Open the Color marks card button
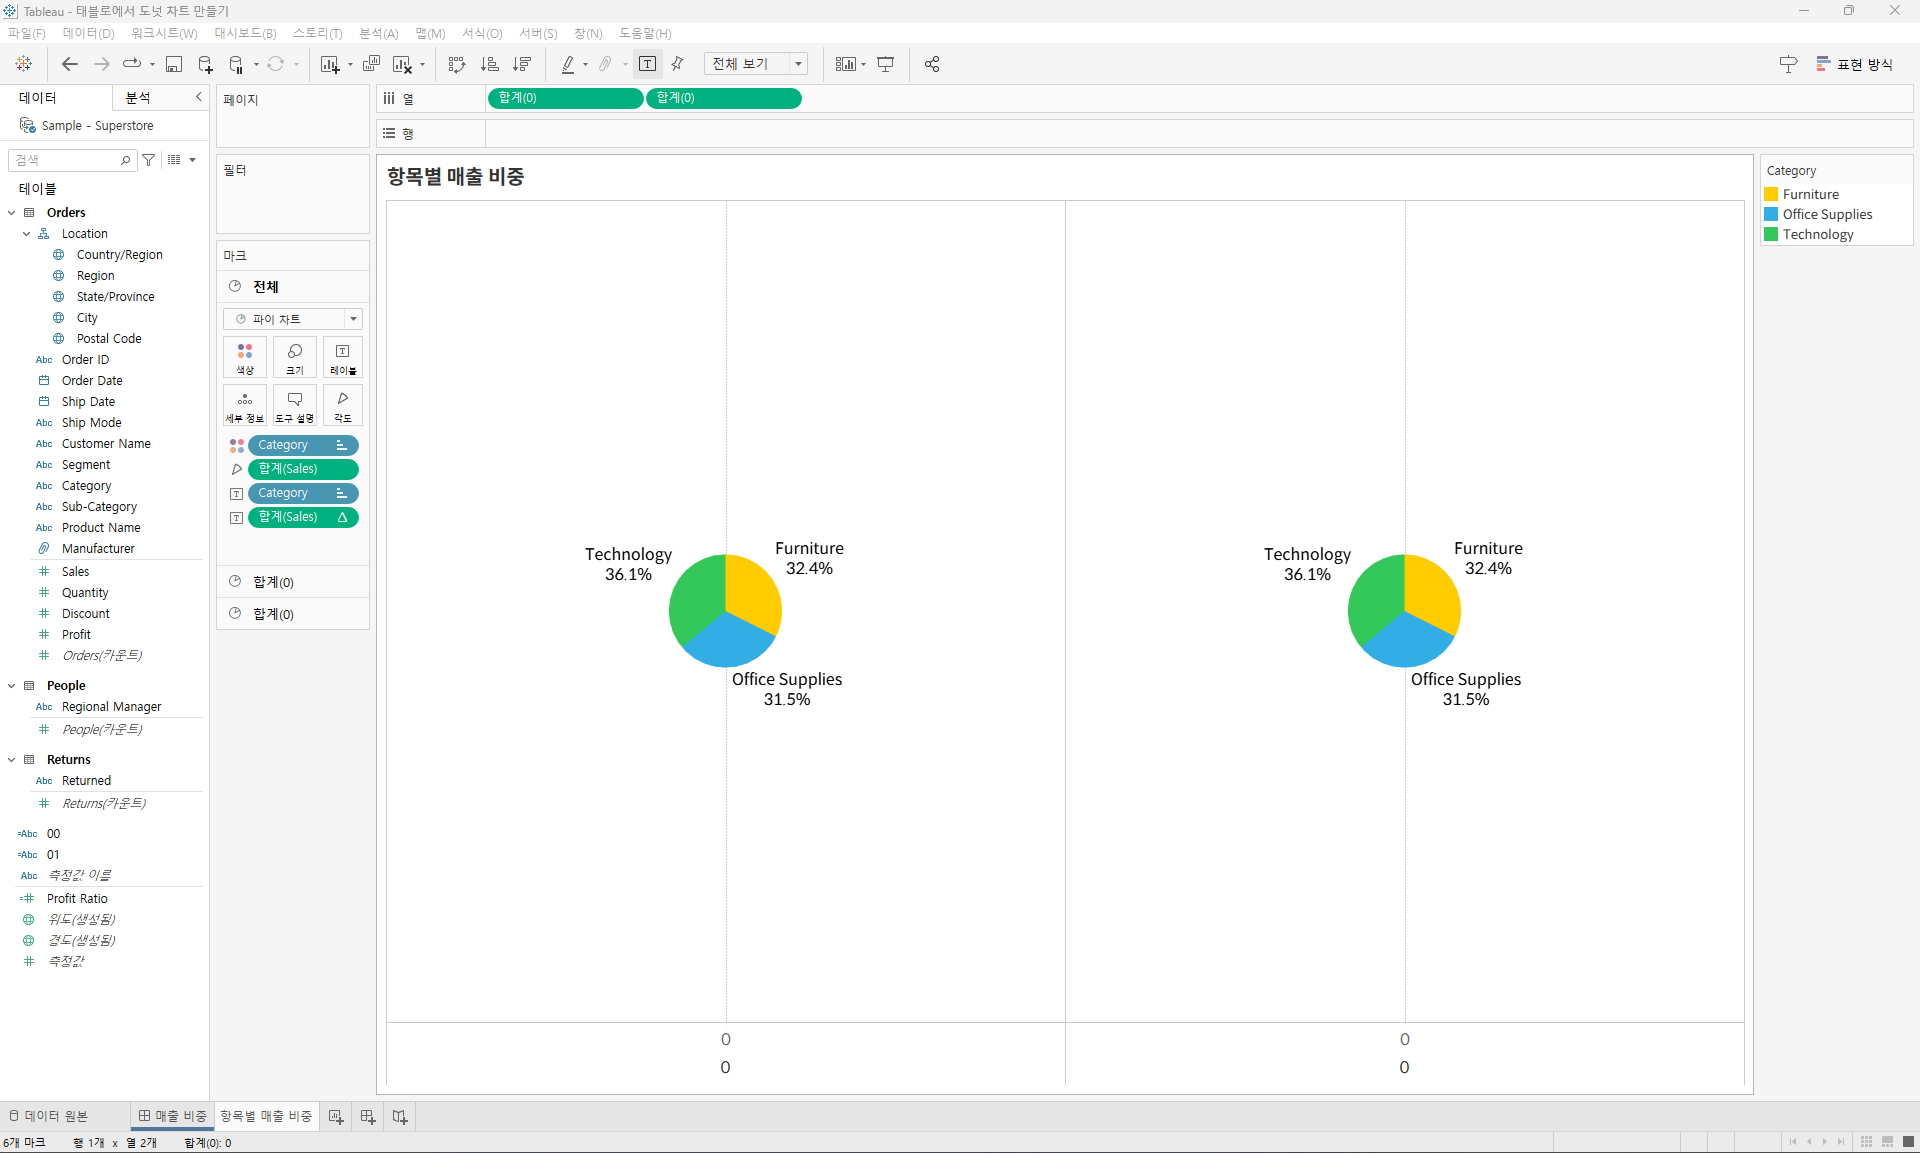 [x=245, y=357]
